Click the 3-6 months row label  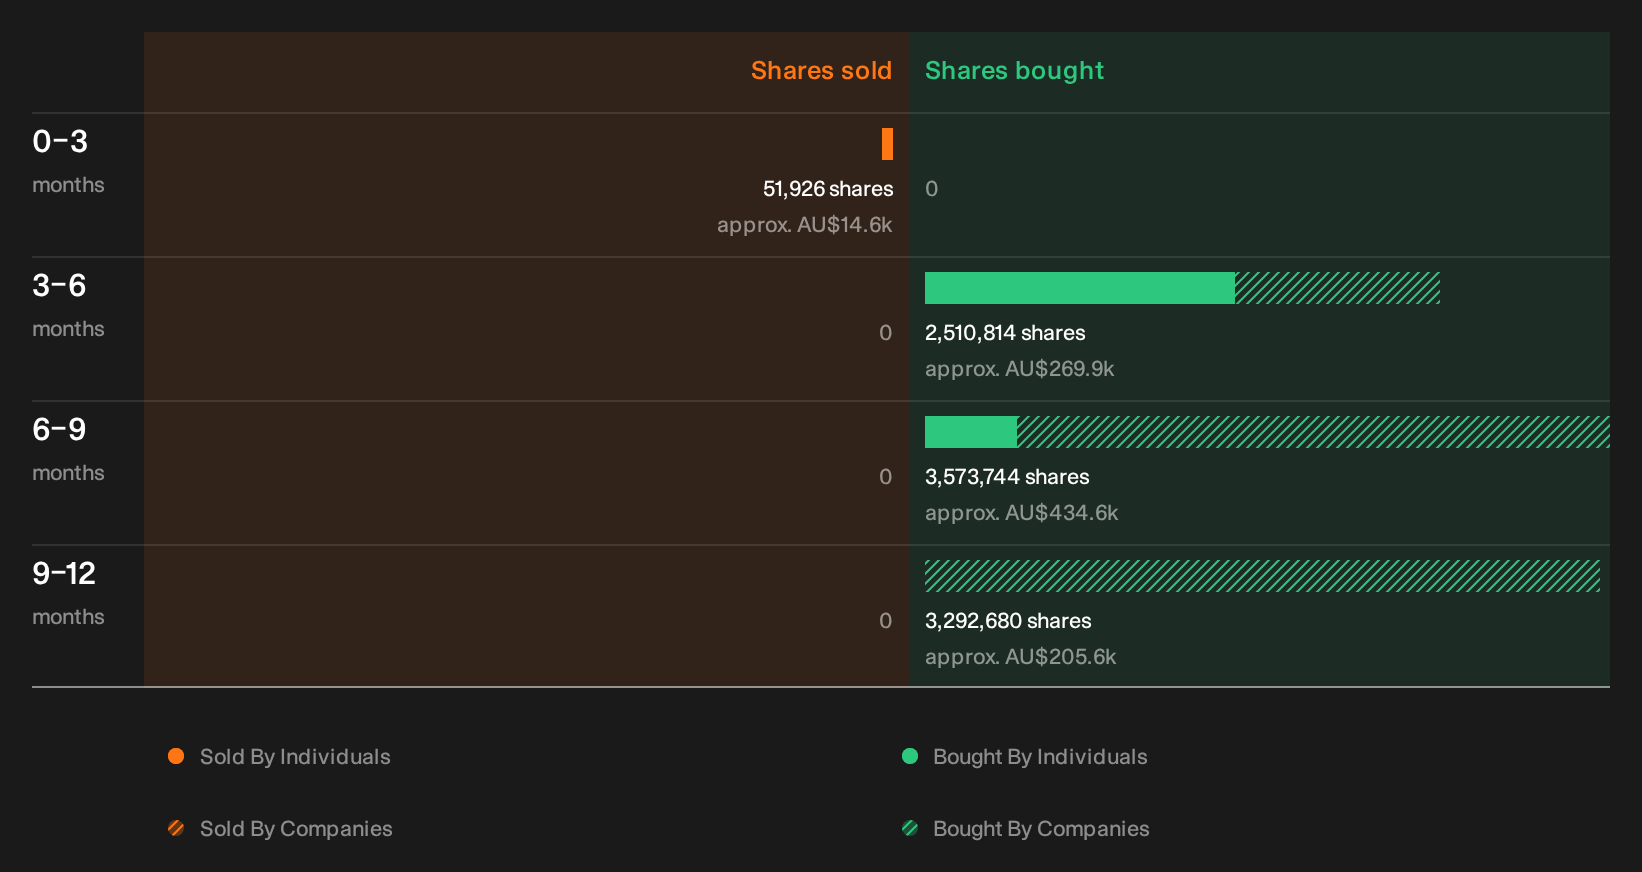(68, 305)
